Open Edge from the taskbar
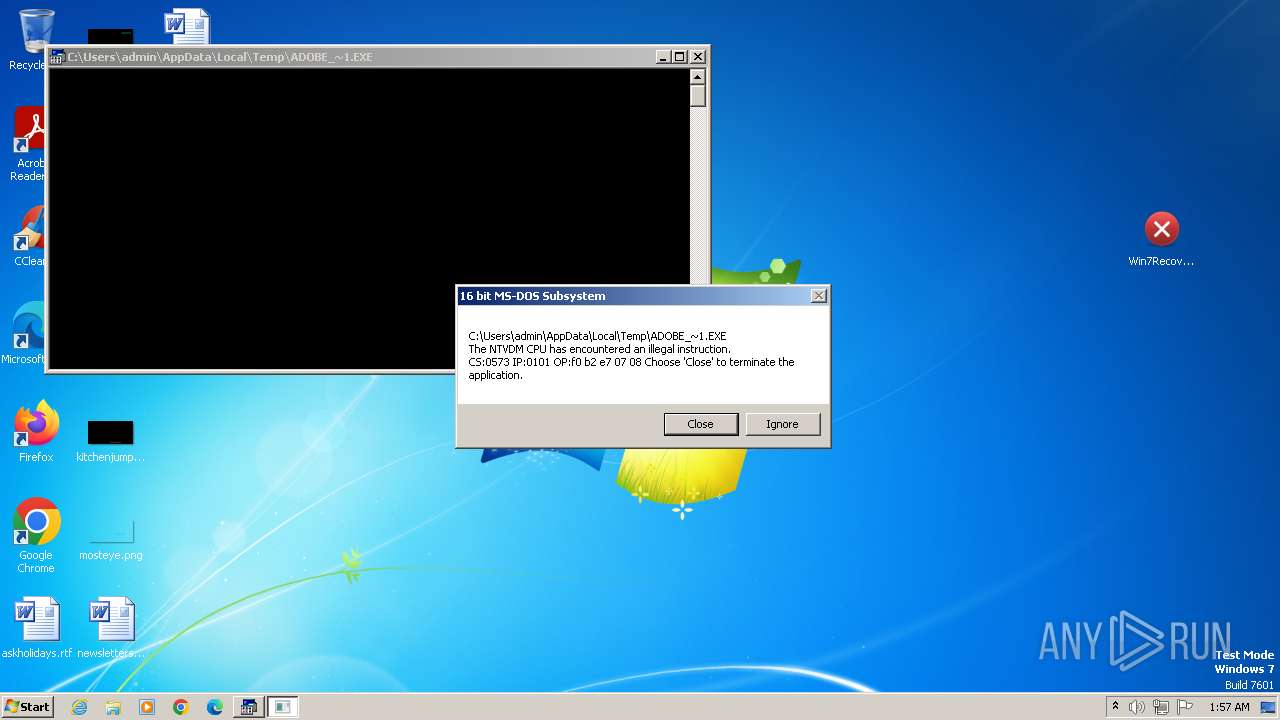Viewport: 1280px width, 720px height. (x=215, y=707)
